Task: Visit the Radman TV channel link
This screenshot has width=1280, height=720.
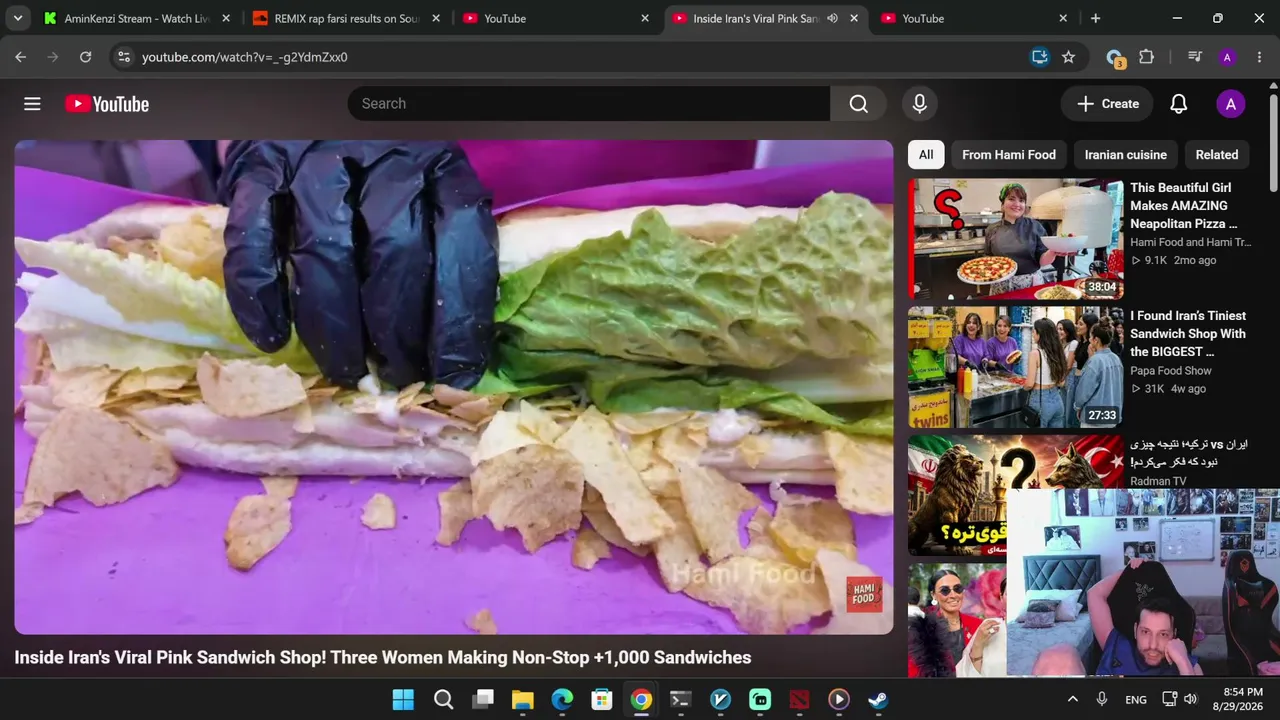Action: coord(1158,481)
